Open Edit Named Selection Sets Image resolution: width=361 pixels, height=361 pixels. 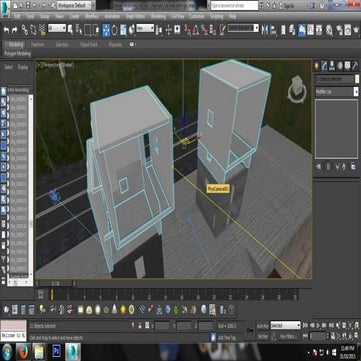tap(222, 30)
